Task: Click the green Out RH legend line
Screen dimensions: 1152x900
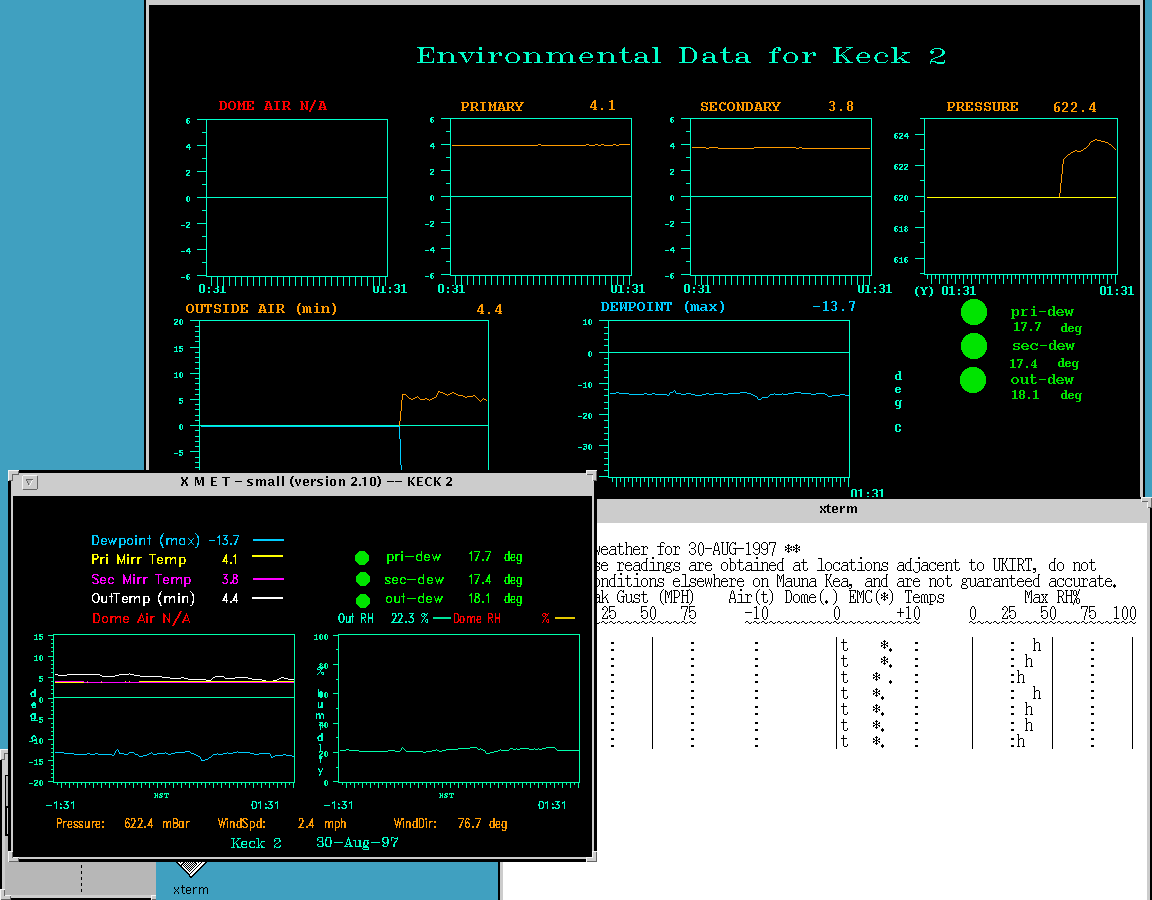Action: coord(442,619)
